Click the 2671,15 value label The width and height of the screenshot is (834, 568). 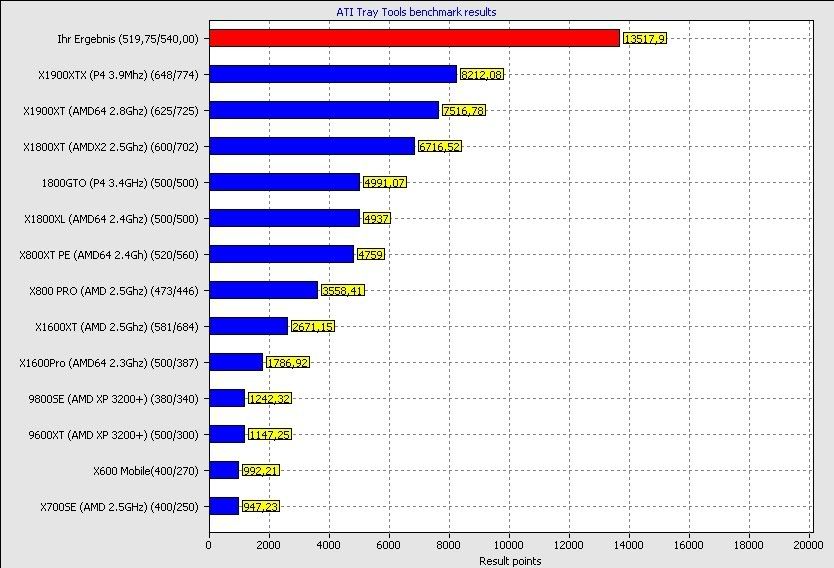[x=313, y=327]
